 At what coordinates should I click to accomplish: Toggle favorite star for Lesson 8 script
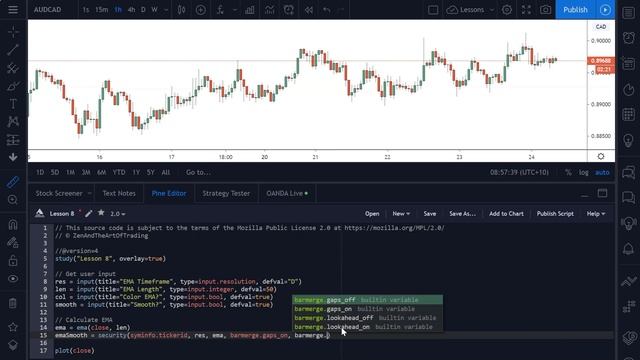[101, 213]
